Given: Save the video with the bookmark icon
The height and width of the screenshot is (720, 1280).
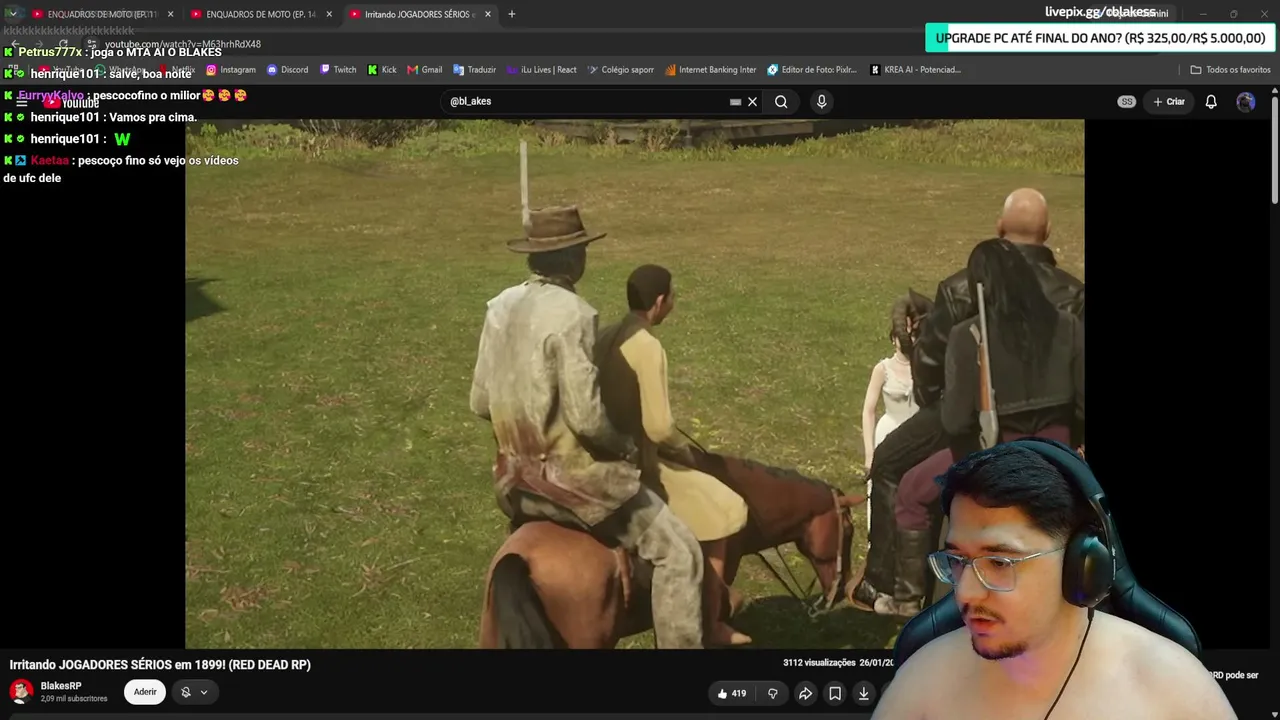Looking at the screenshot, I should [835, 693].
